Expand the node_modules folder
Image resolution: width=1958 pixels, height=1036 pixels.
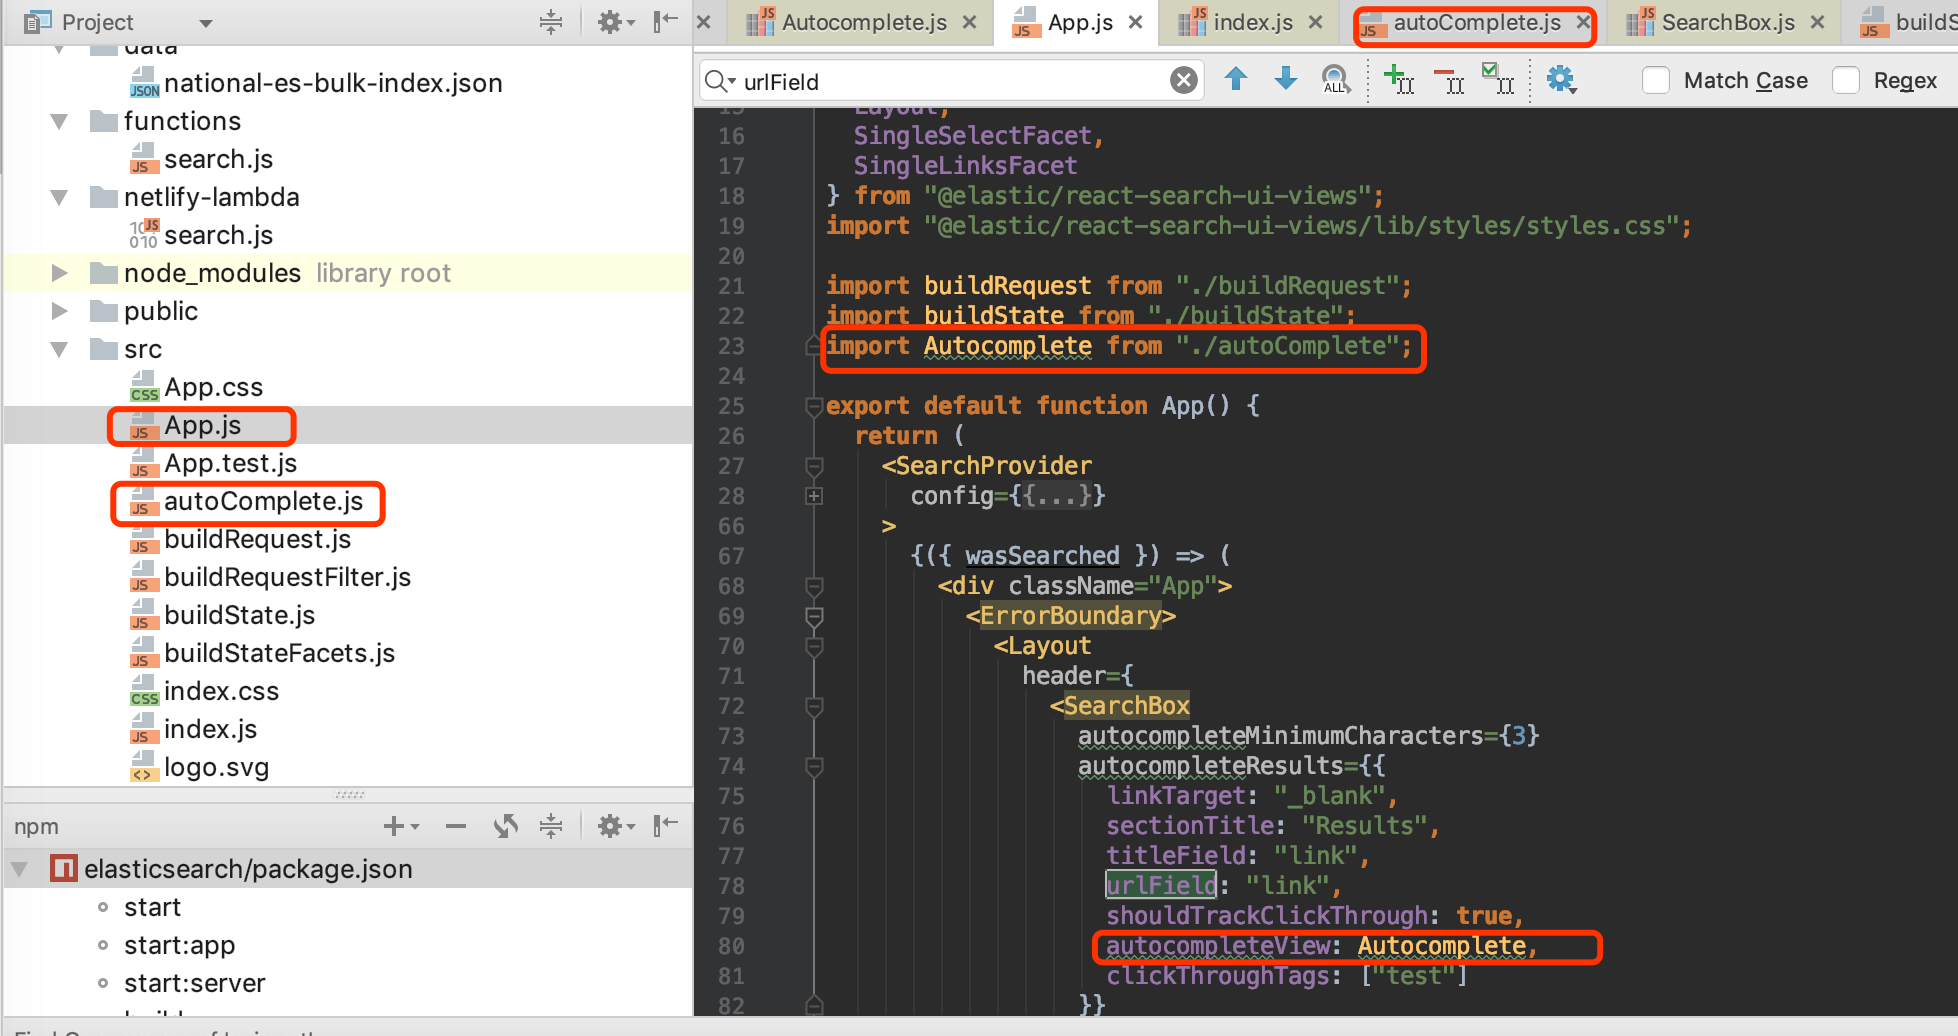pyautogui.click(x=58, y=272)
